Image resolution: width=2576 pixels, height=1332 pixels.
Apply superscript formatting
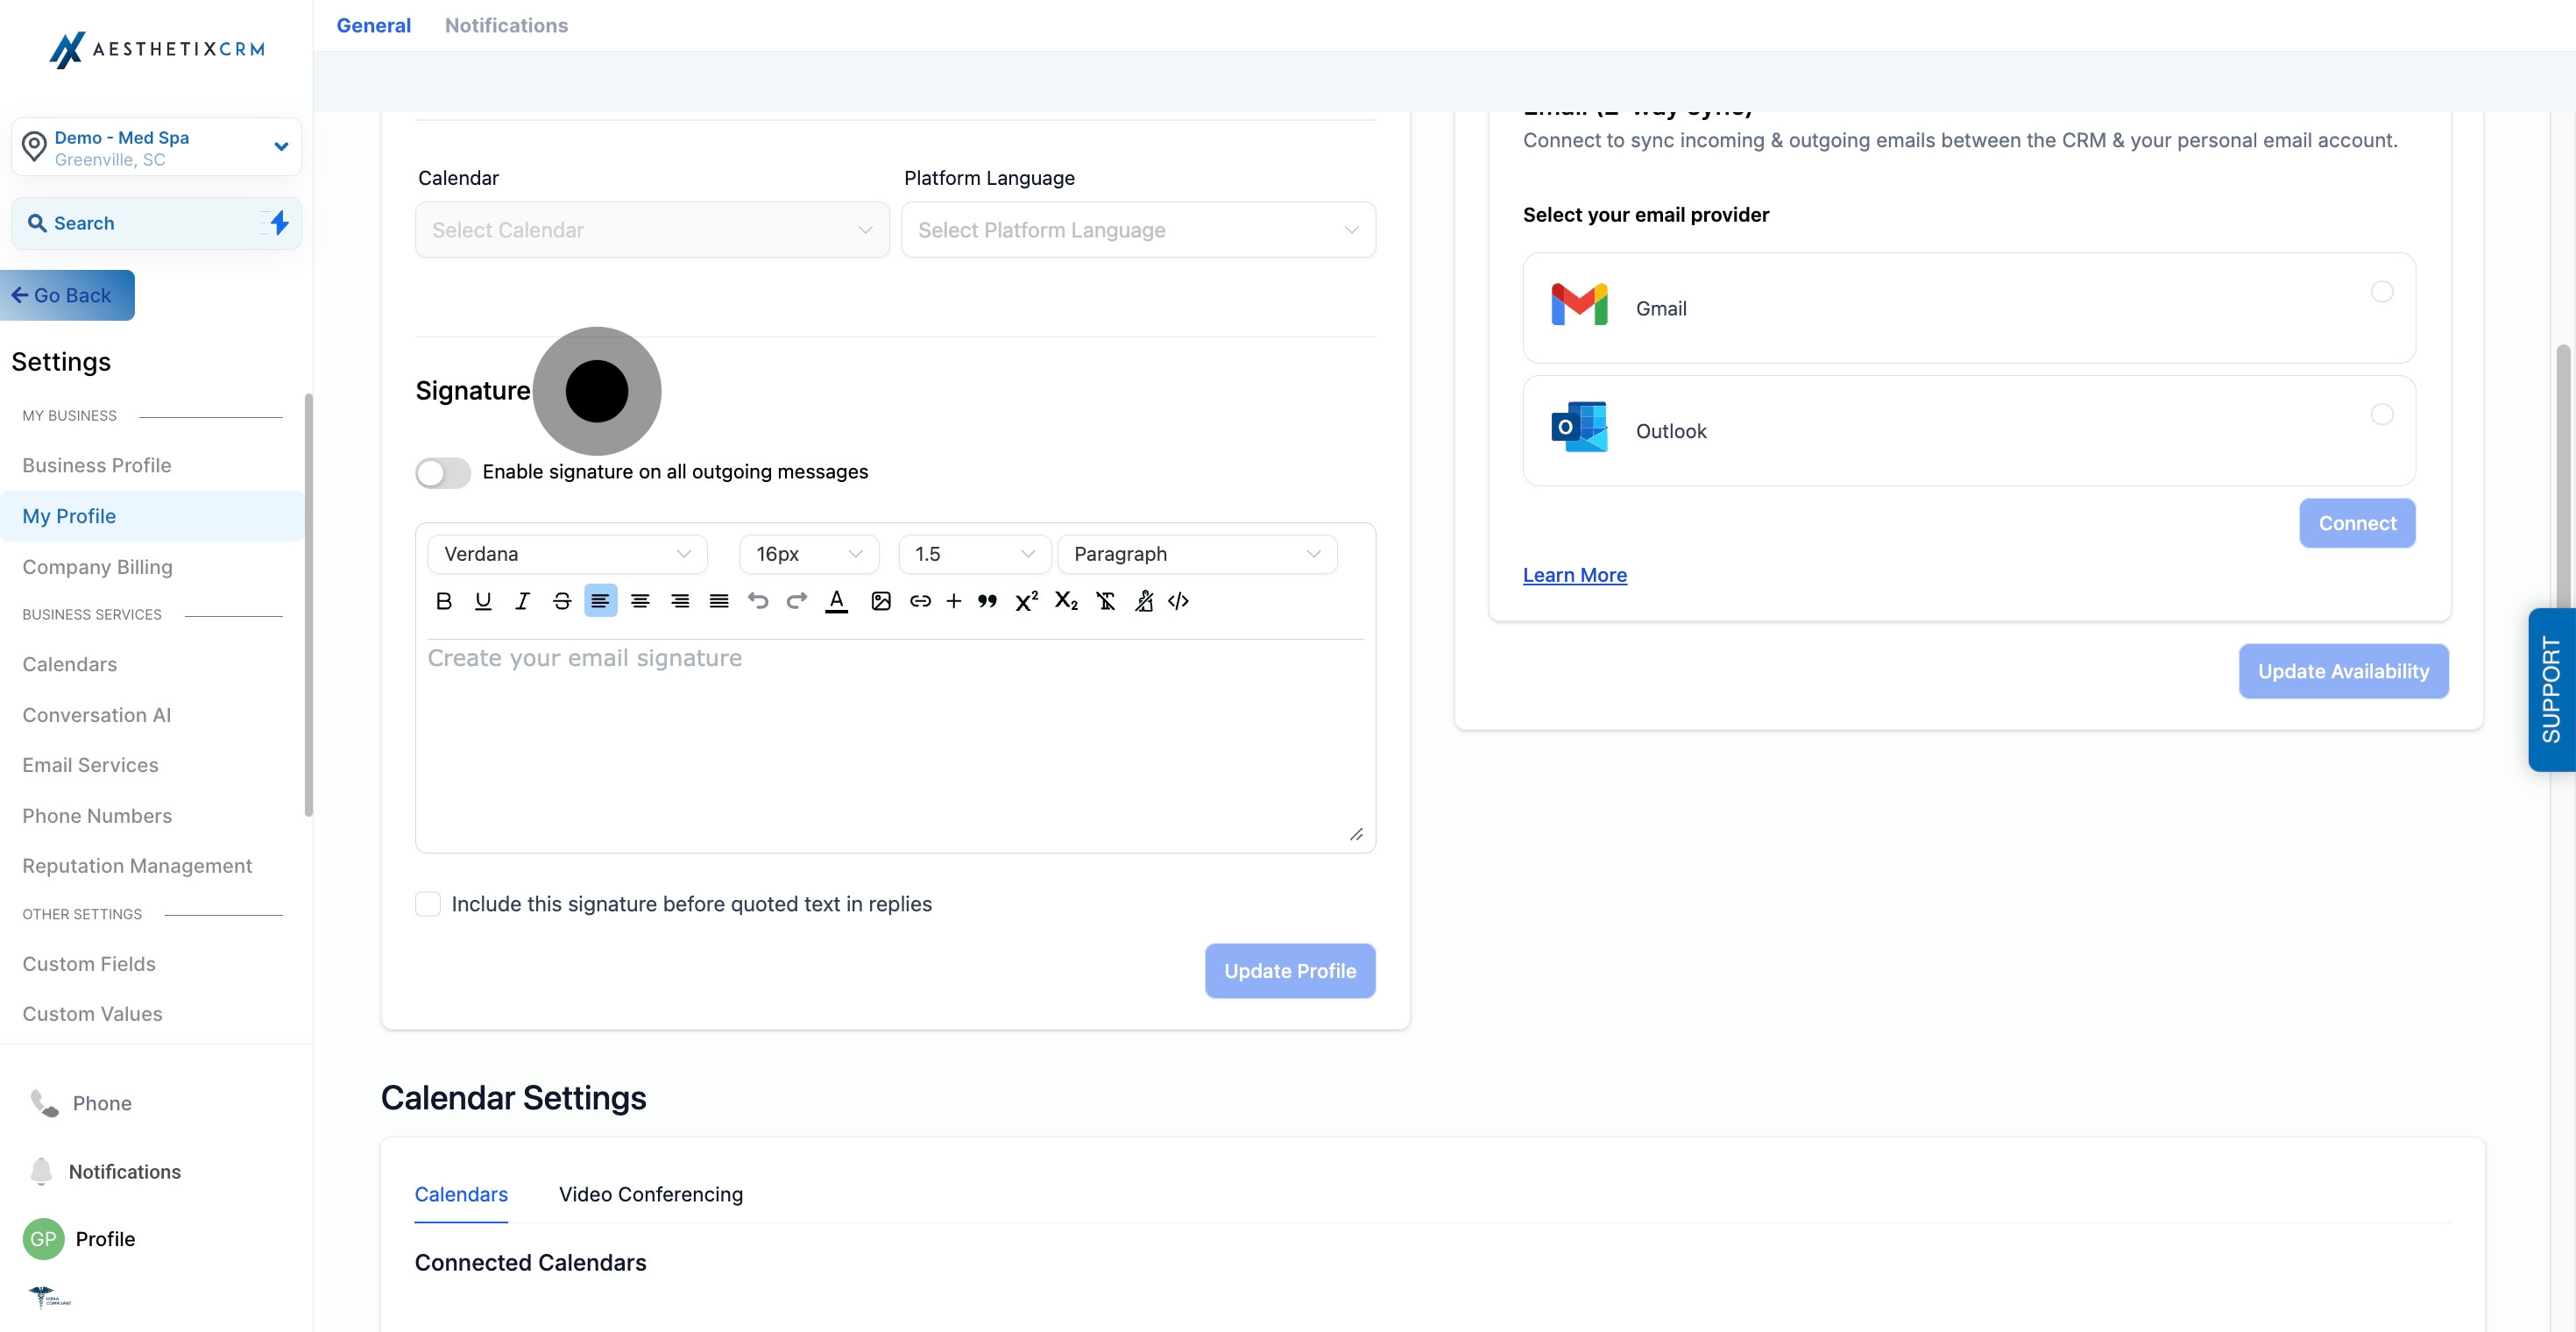1026,601
